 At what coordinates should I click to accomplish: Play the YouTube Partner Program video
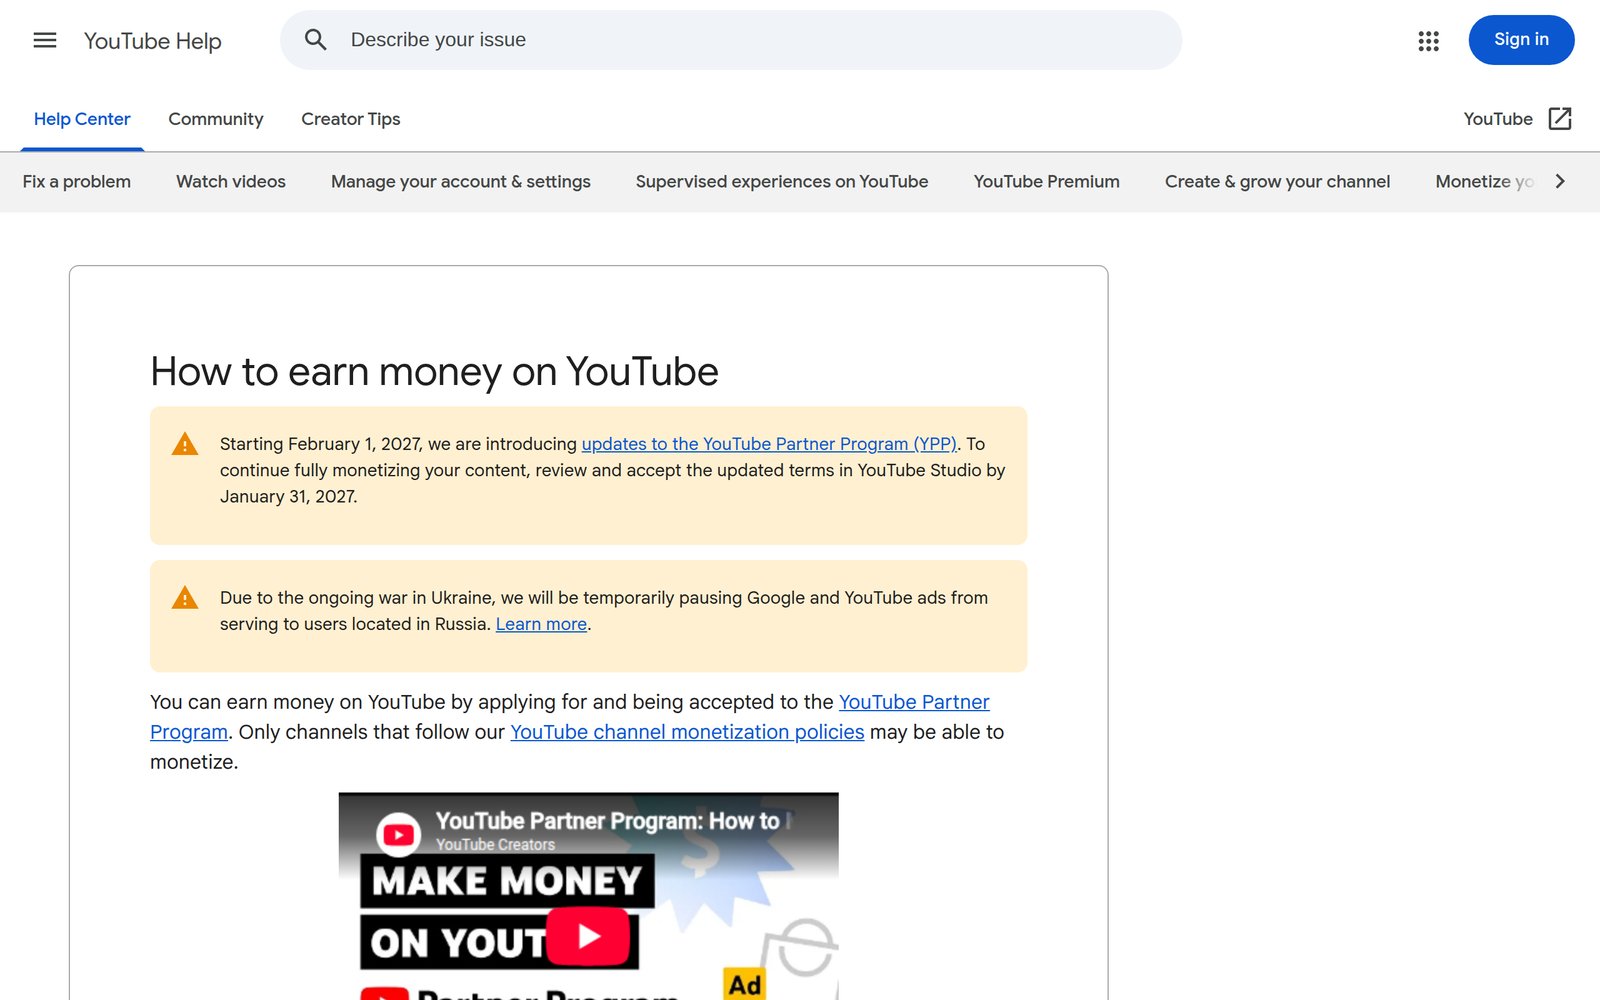[x=588, y=937]
